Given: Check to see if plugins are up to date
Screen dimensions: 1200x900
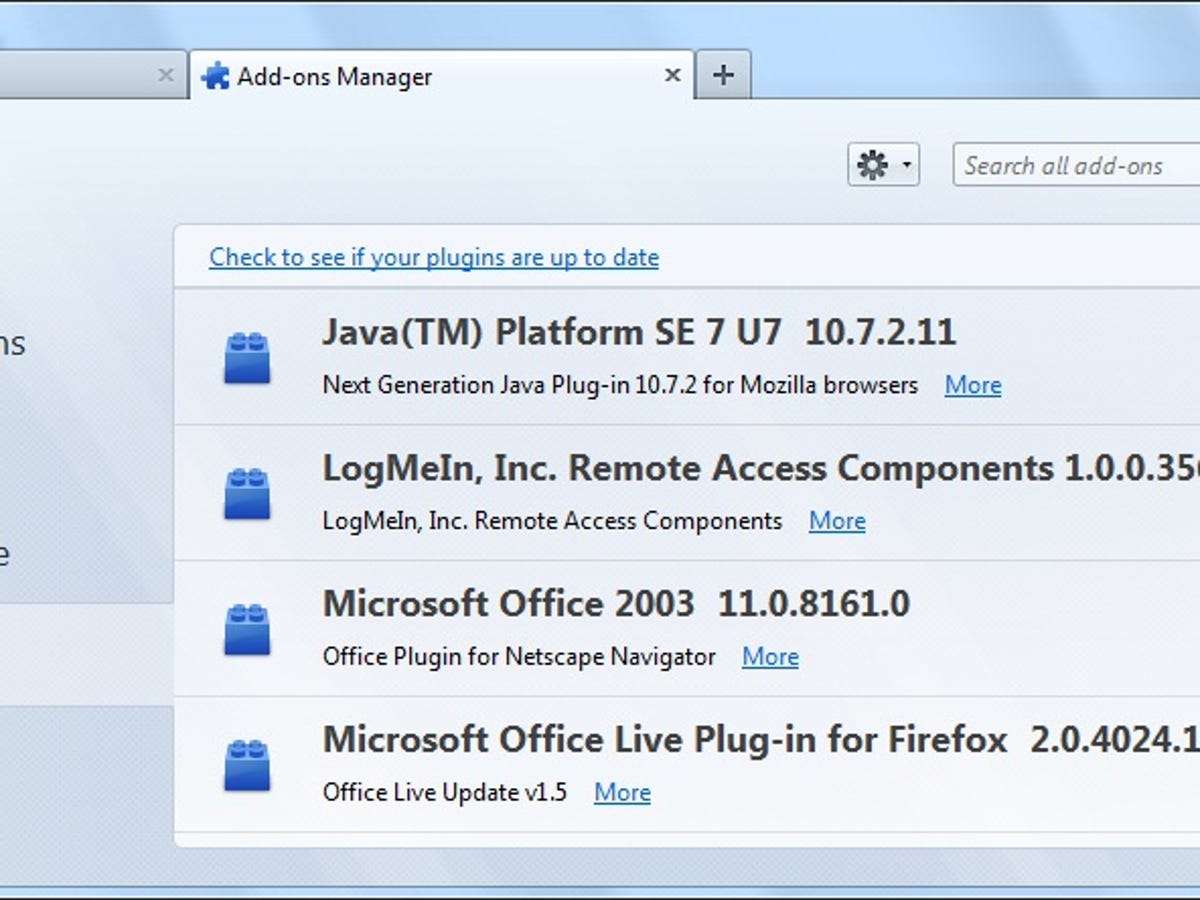Looking at the screenshot, I should (434, 257).
